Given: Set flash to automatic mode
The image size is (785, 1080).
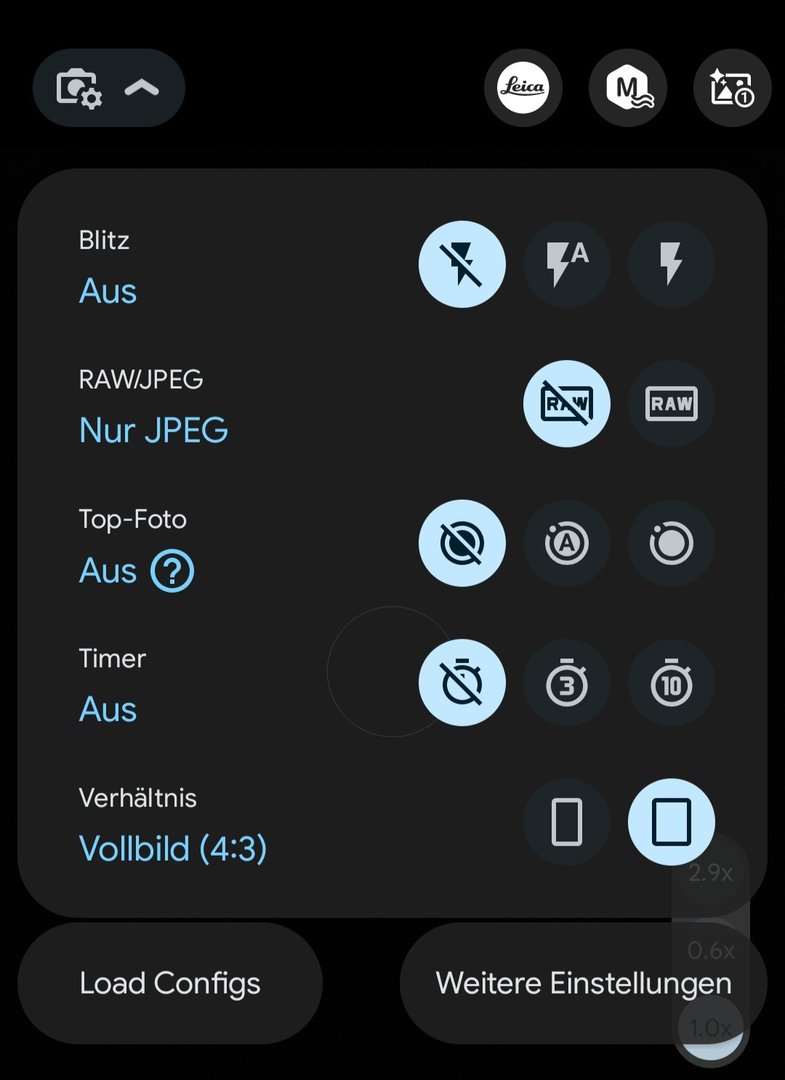Looking at the screenshot, I should click(x=567, y=264).
